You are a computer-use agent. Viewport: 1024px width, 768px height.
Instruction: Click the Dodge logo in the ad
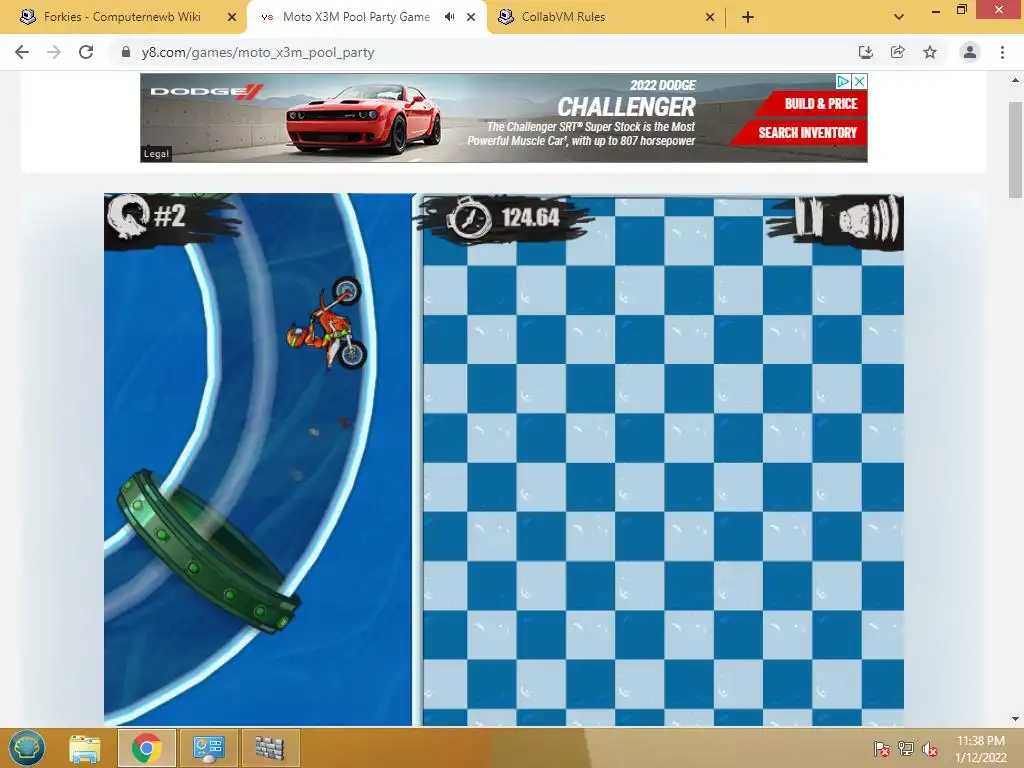coord(206,91)
